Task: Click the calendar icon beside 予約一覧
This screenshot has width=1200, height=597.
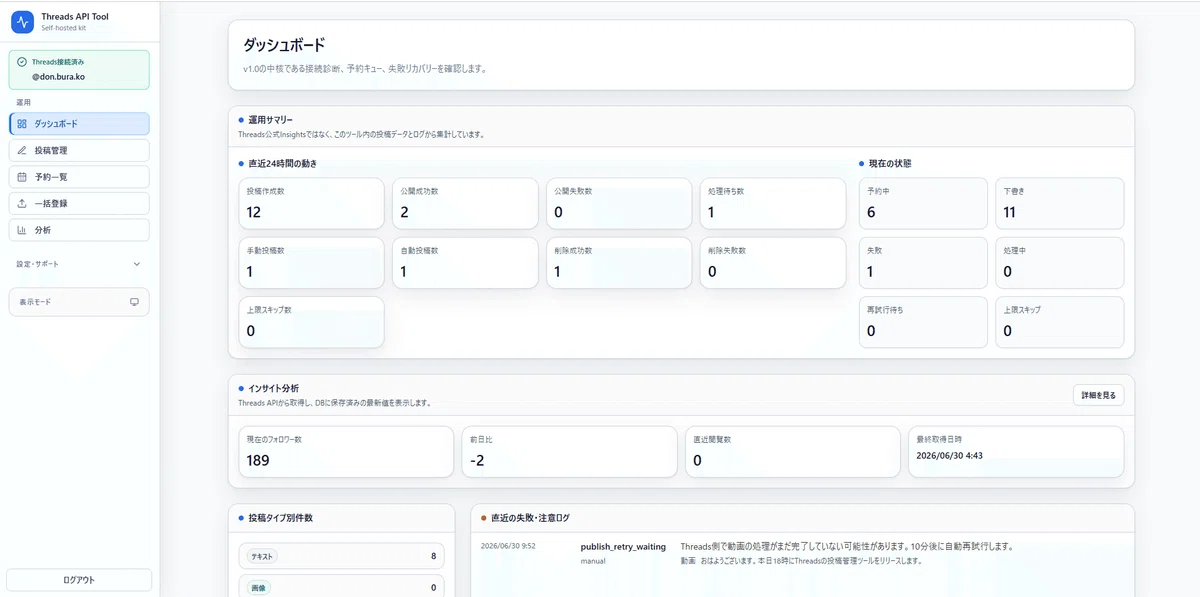Action: click(x=22, y=177)
